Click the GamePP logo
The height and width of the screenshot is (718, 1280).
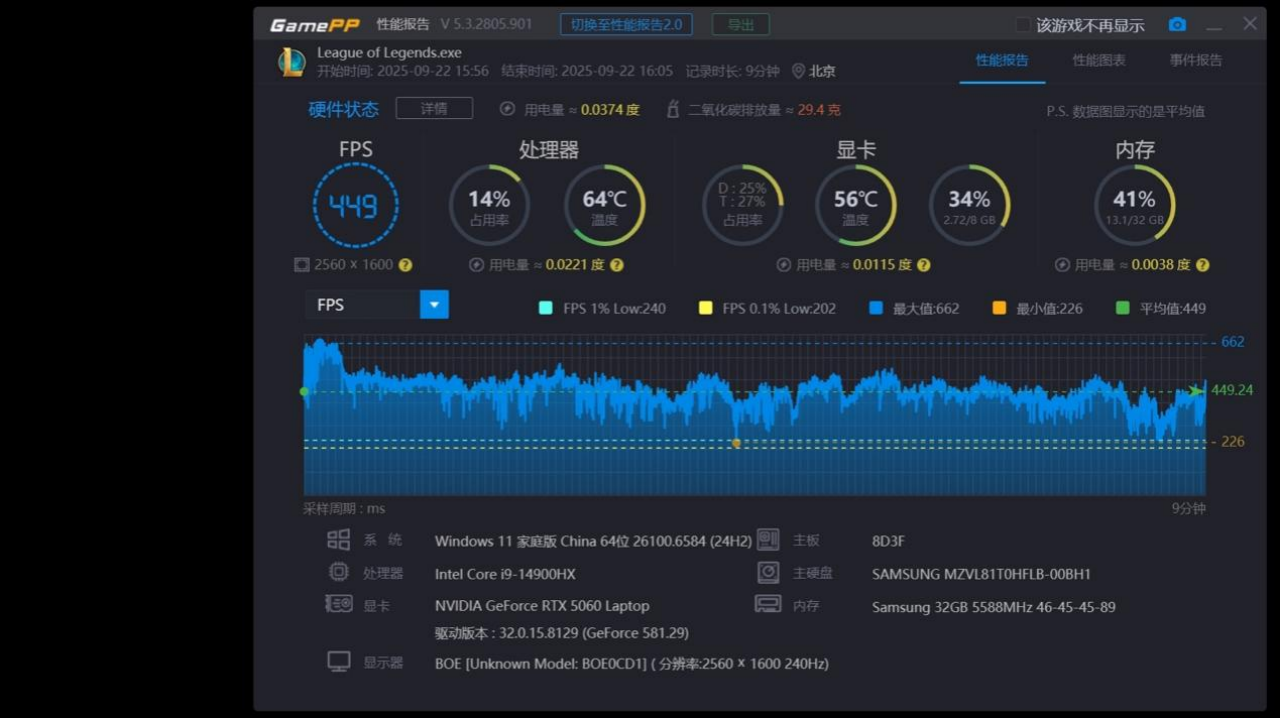coord(314,25)
